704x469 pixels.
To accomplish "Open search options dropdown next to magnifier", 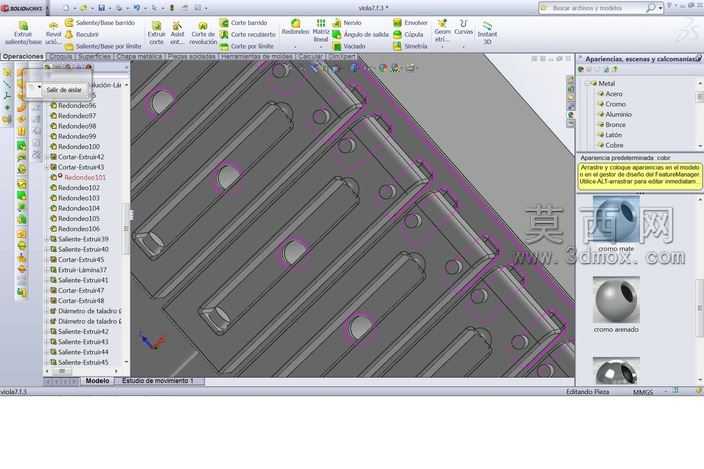I will 660,8.
